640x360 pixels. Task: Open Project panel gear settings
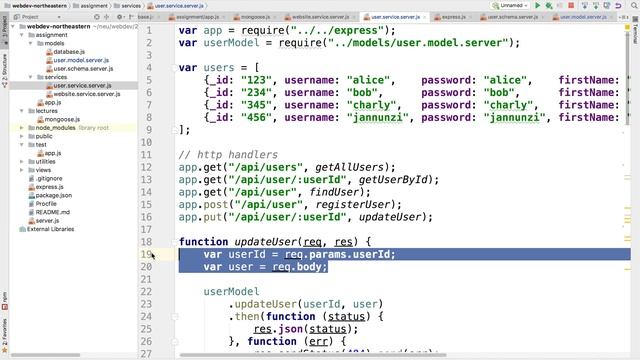[x=120, y=17]
